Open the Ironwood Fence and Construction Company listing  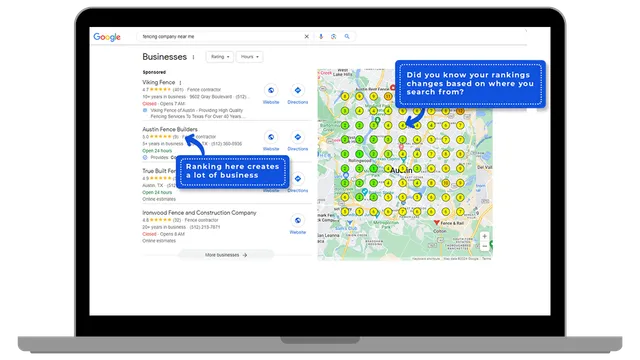tap(199, 213)
